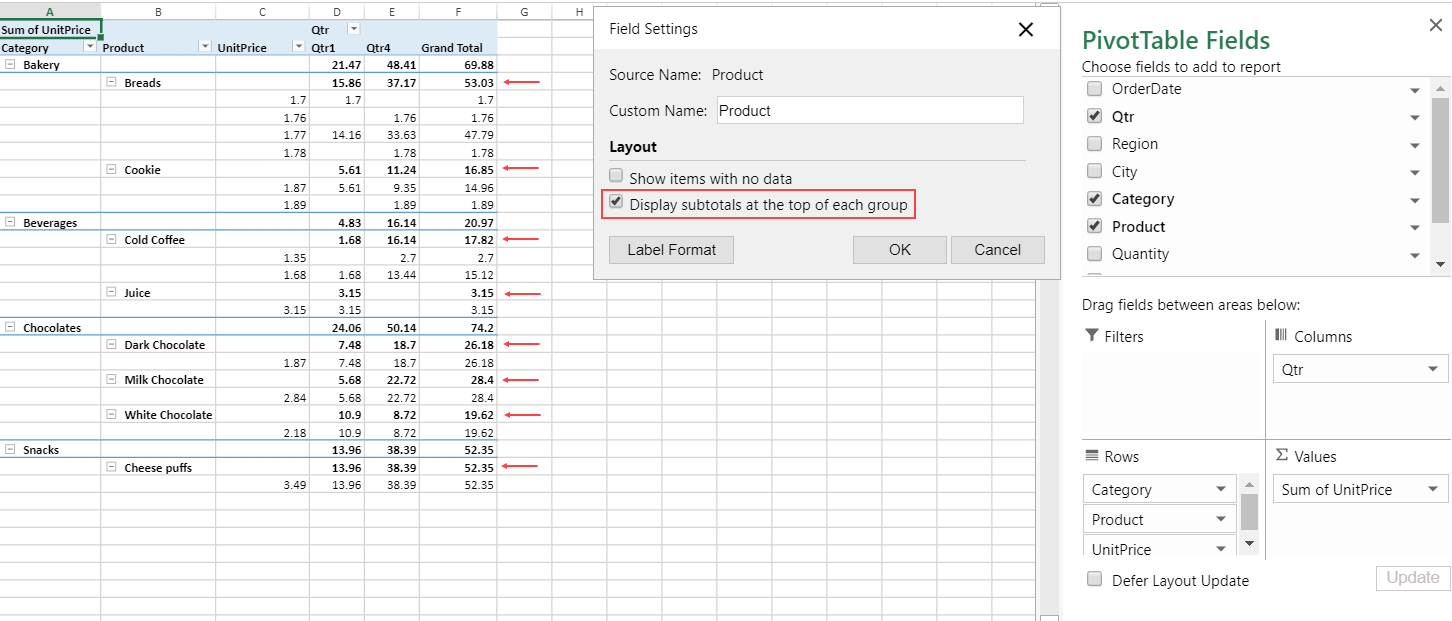The width and height of the screenshot is (1452, 621).
Task: Cancel the Field Settings dialog
Action: point(998,250)
